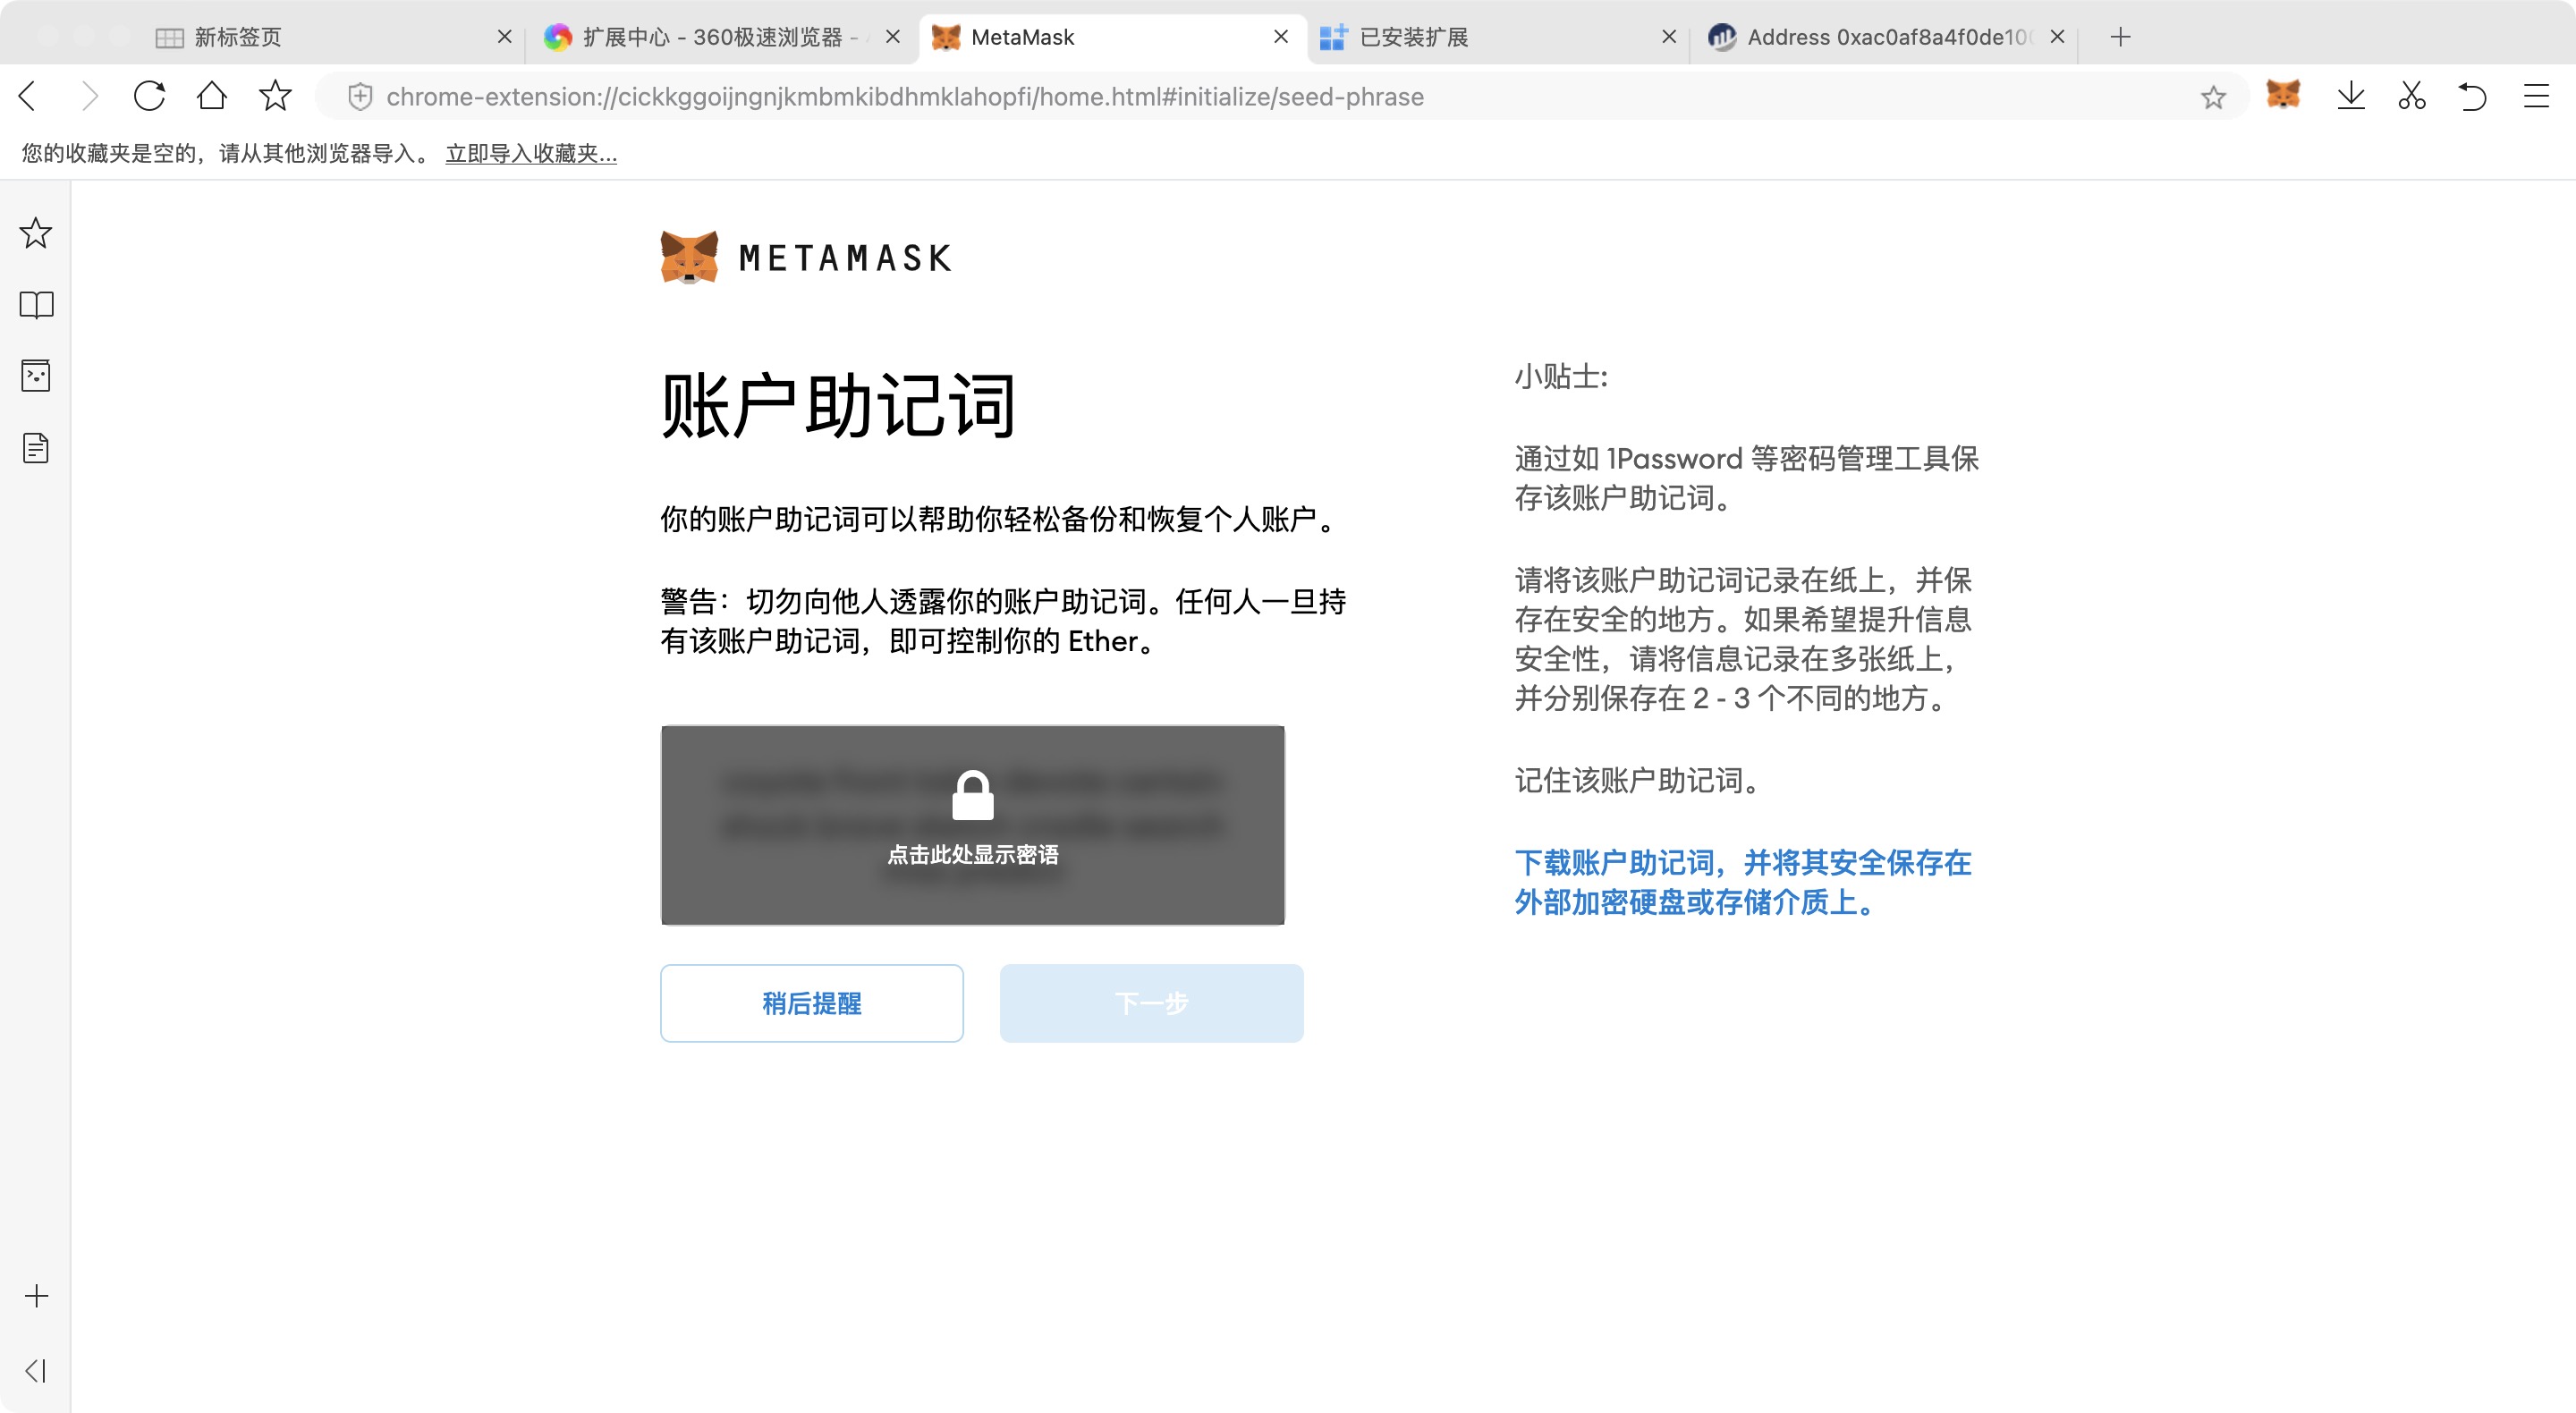Screen dimensions: 2576x1413
Task: Switch to the 扩展中心 tab
Action: click(x=712, y=37)
